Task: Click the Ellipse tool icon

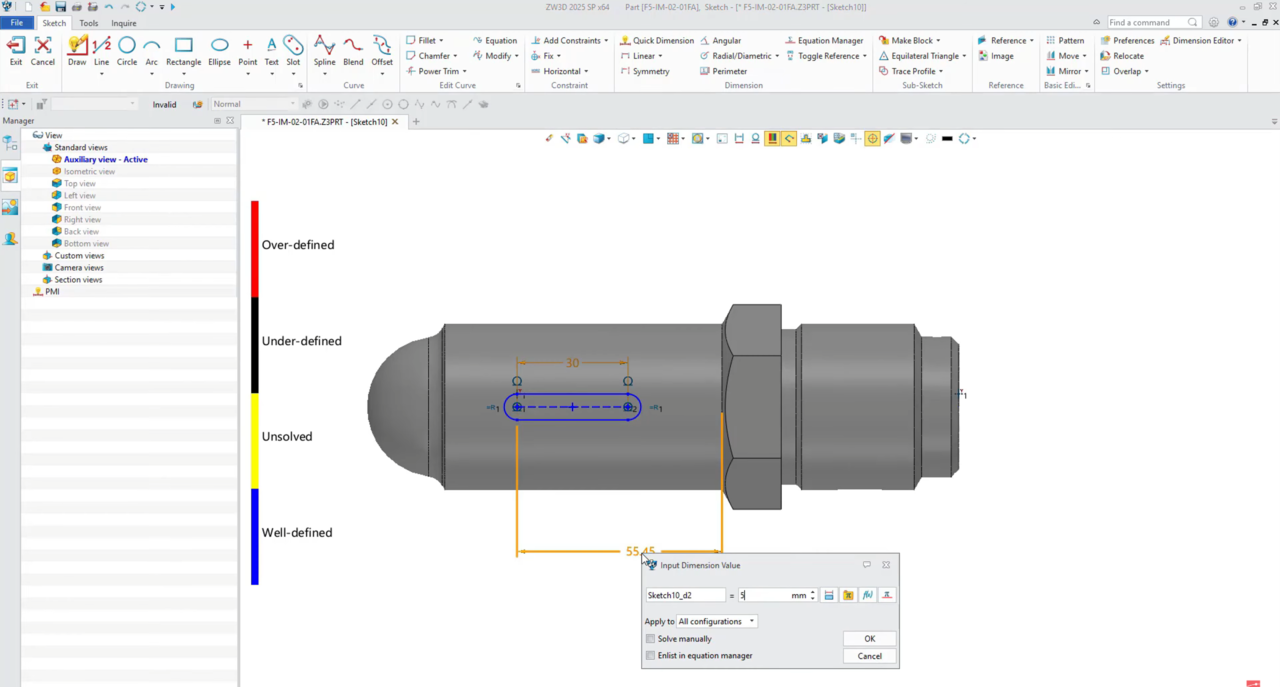Action: (219, 46)
